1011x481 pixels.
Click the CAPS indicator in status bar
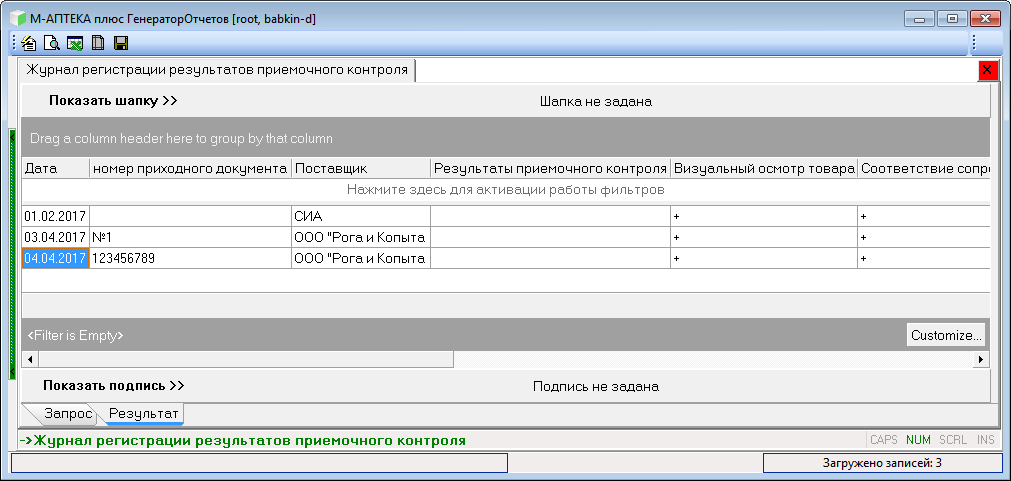884,440
